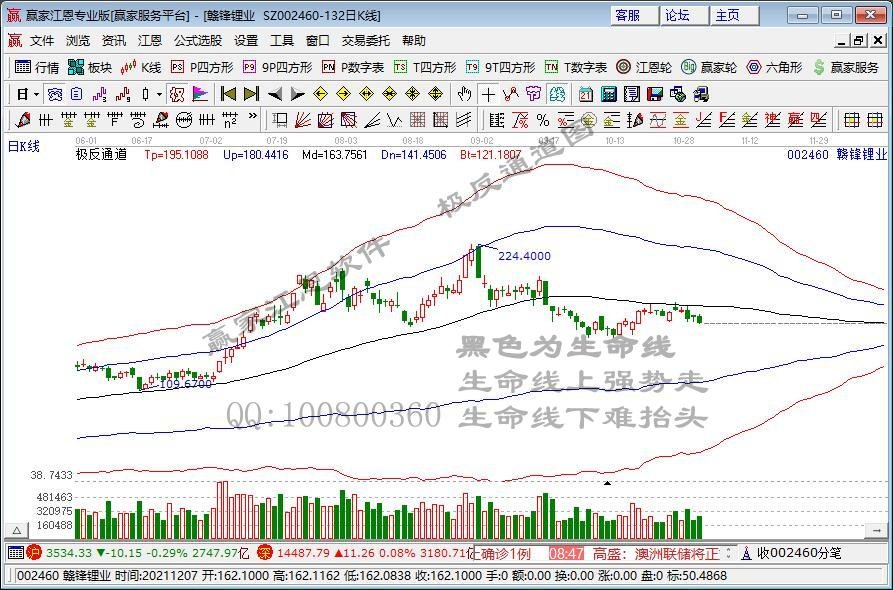Open the 公式选股 menu

[x=198, y=40]
